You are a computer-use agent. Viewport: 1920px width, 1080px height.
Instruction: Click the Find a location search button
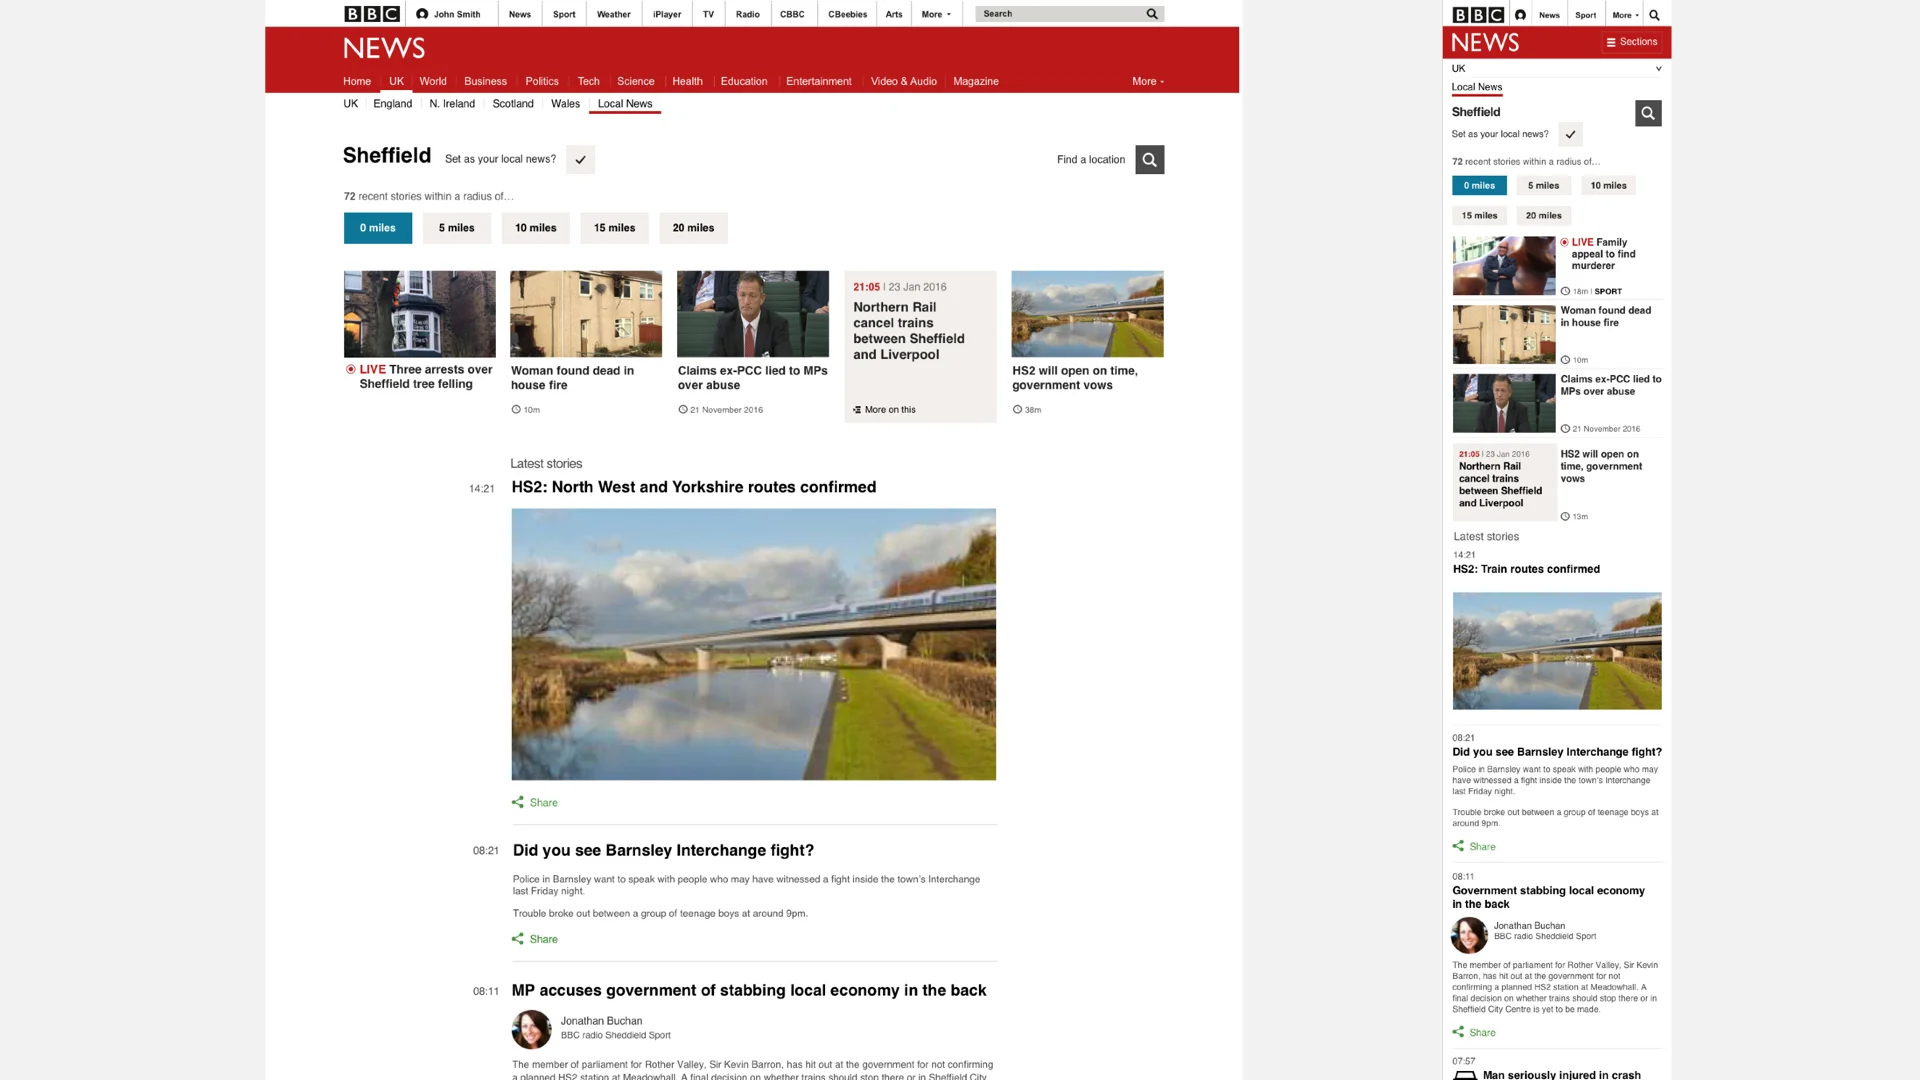(x=1150, y=160)
